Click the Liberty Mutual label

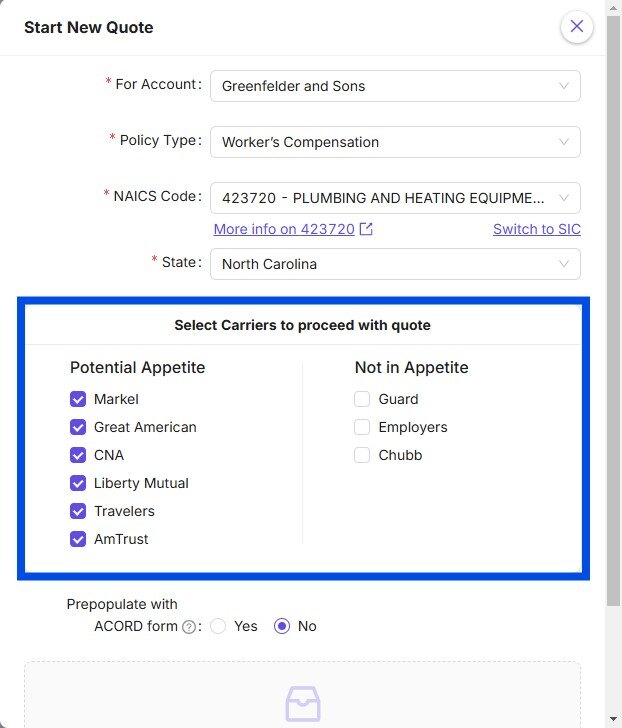(141, 483)
